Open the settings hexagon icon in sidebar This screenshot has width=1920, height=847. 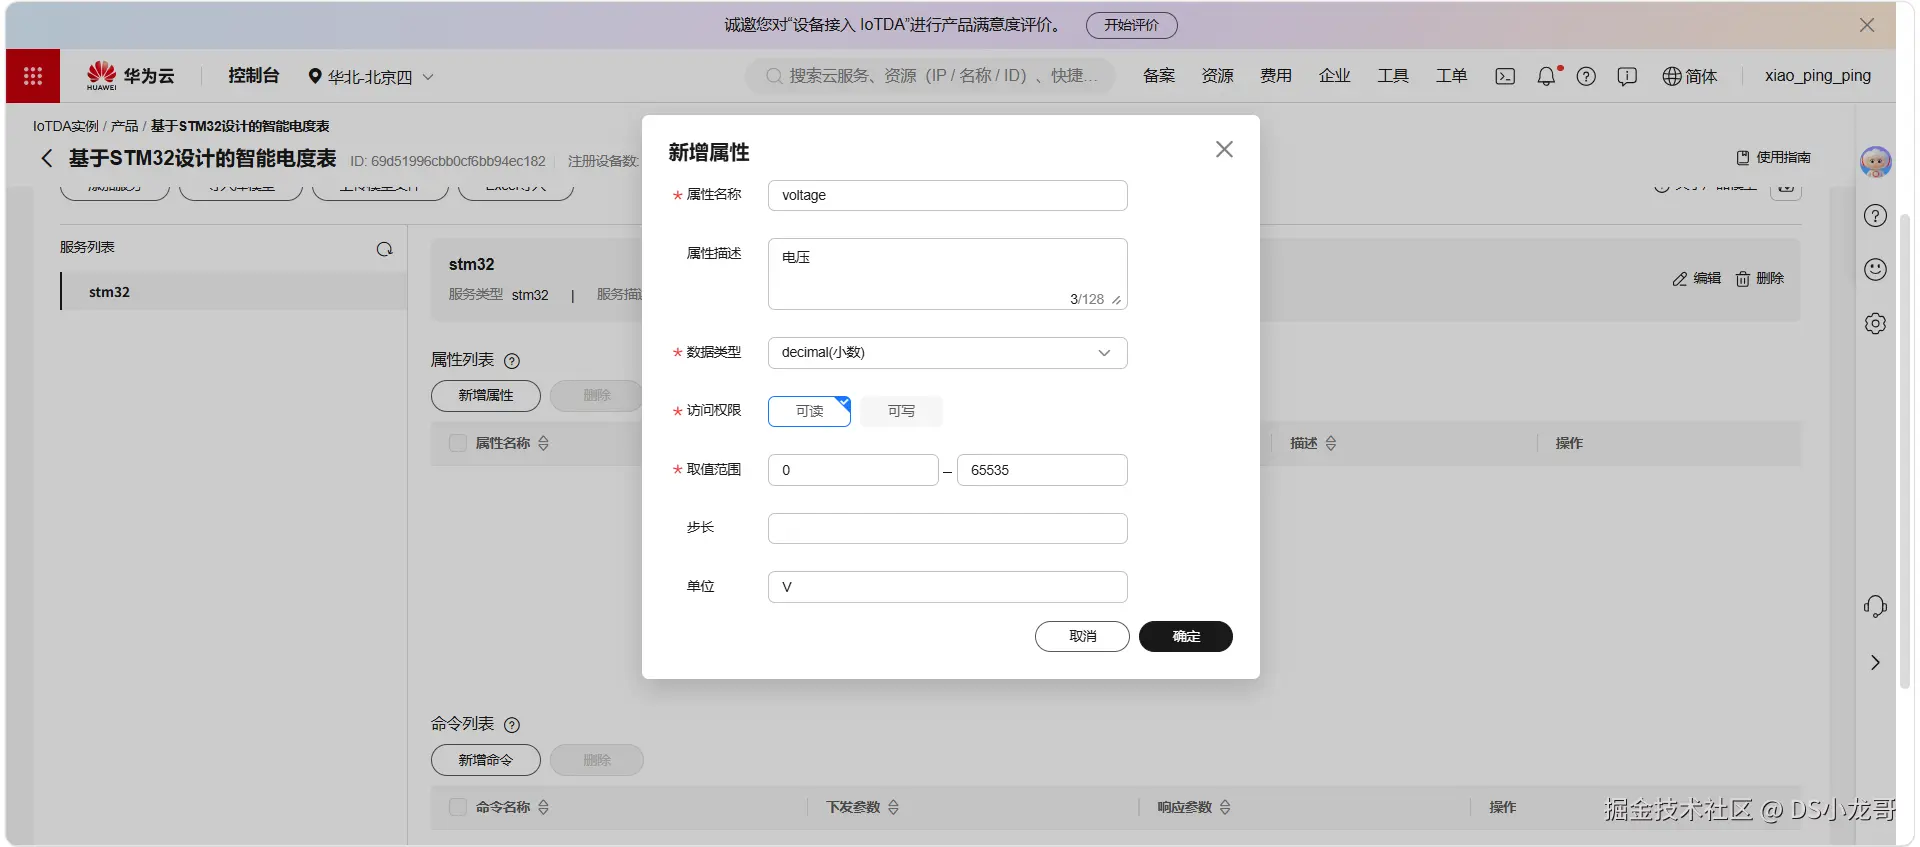[x=1875, y=323]
